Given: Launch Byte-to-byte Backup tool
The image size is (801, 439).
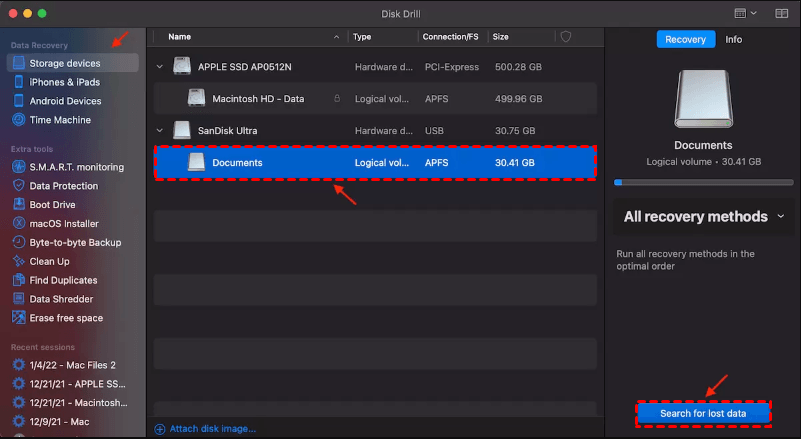Looking at the screenshot, I should [x=75, y=243].
